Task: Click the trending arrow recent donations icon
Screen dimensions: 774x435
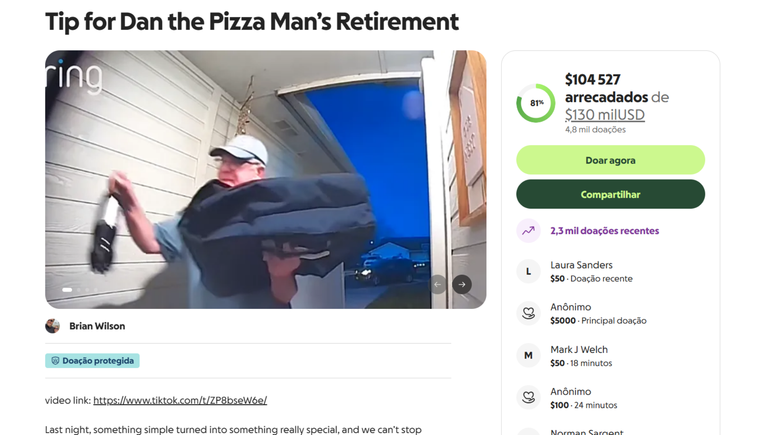Action: point(528,231)
